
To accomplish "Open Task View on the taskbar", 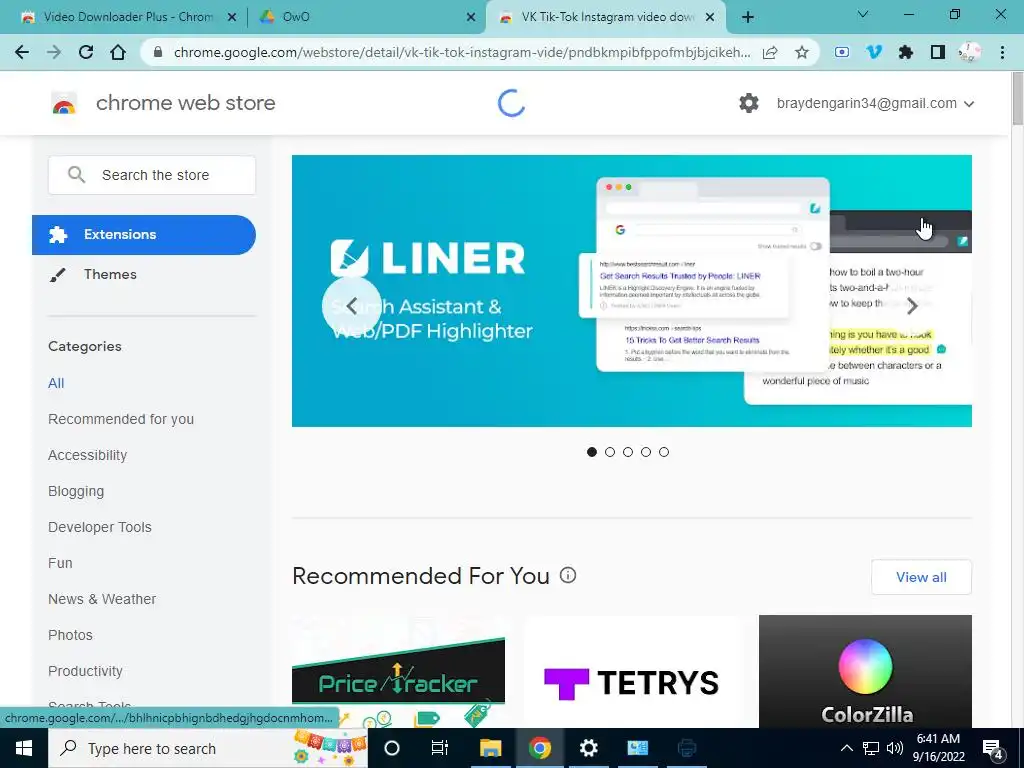I will click(440, 748).
